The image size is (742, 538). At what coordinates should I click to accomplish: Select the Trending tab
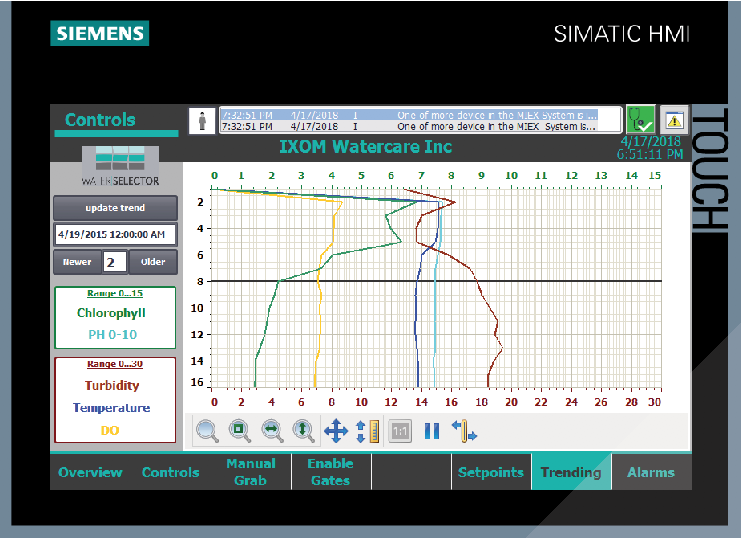(x=571, y=472)
